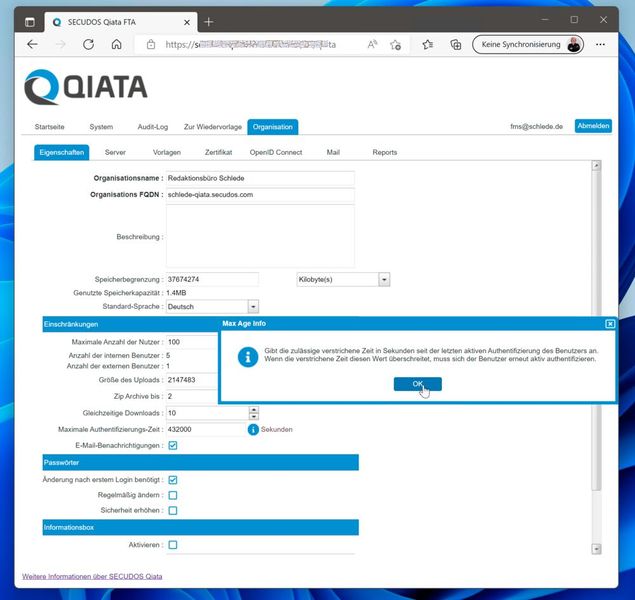635x600 pixels.
Task: Click the Passwörter section header
Action: click(200, 462)
